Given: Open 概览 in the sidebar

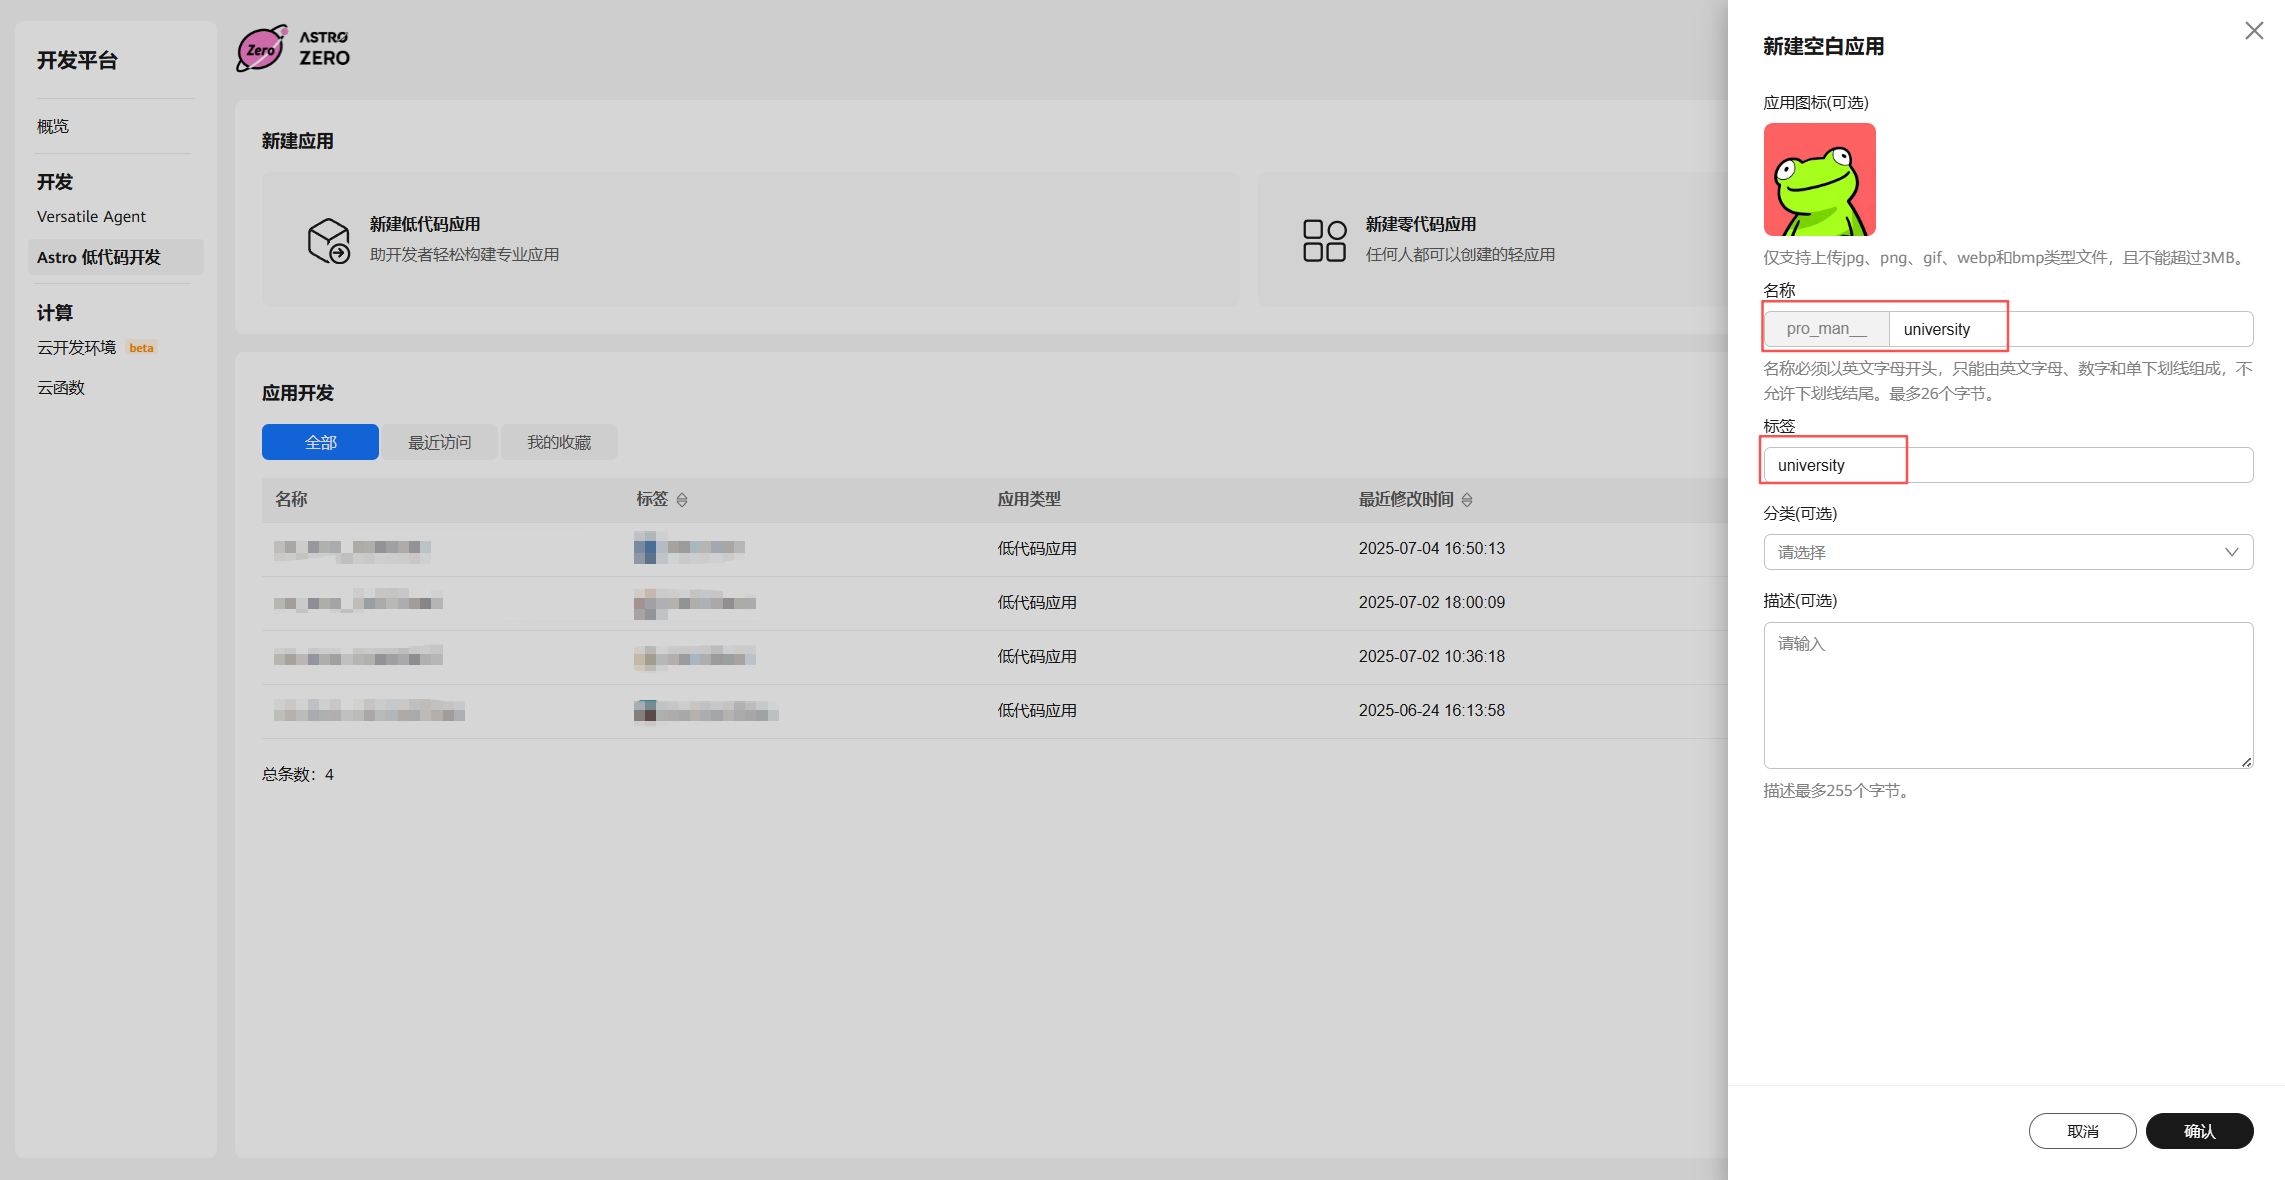Looking at the screenshot, I should tap(53, 126).
